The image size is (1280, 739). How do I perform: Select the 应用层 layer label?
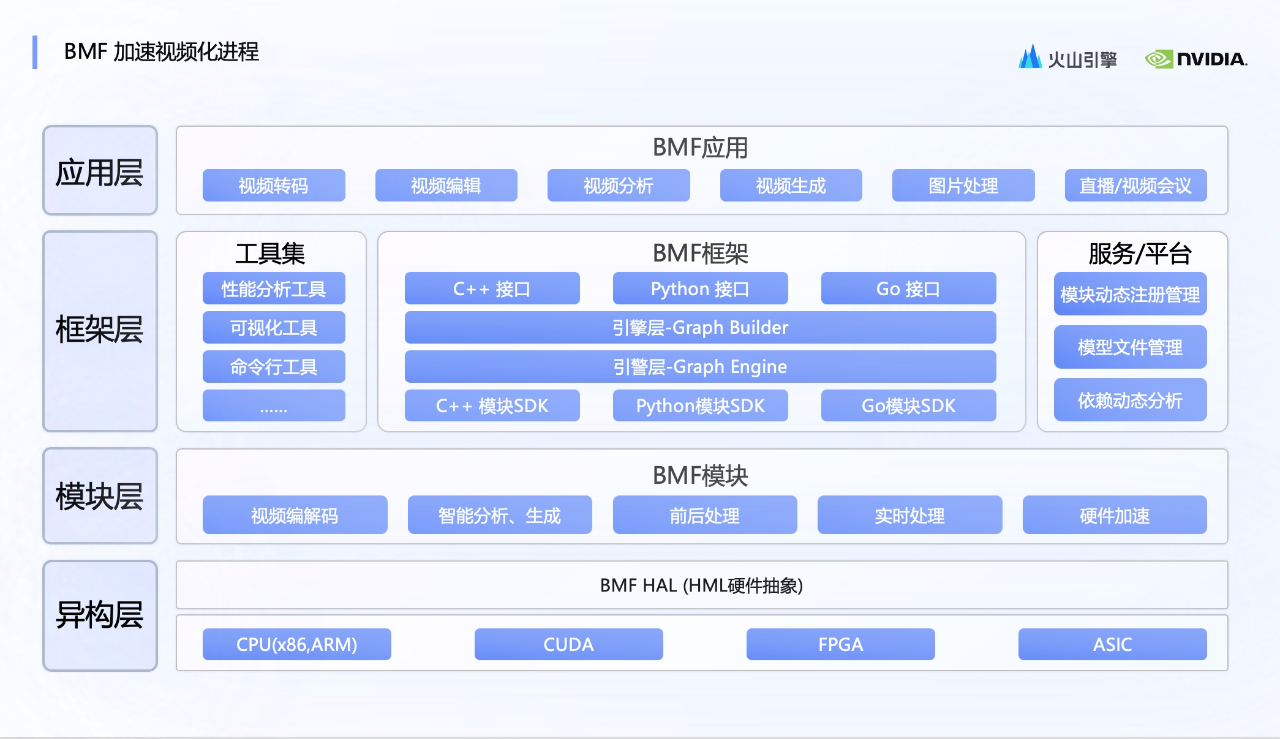100,171
